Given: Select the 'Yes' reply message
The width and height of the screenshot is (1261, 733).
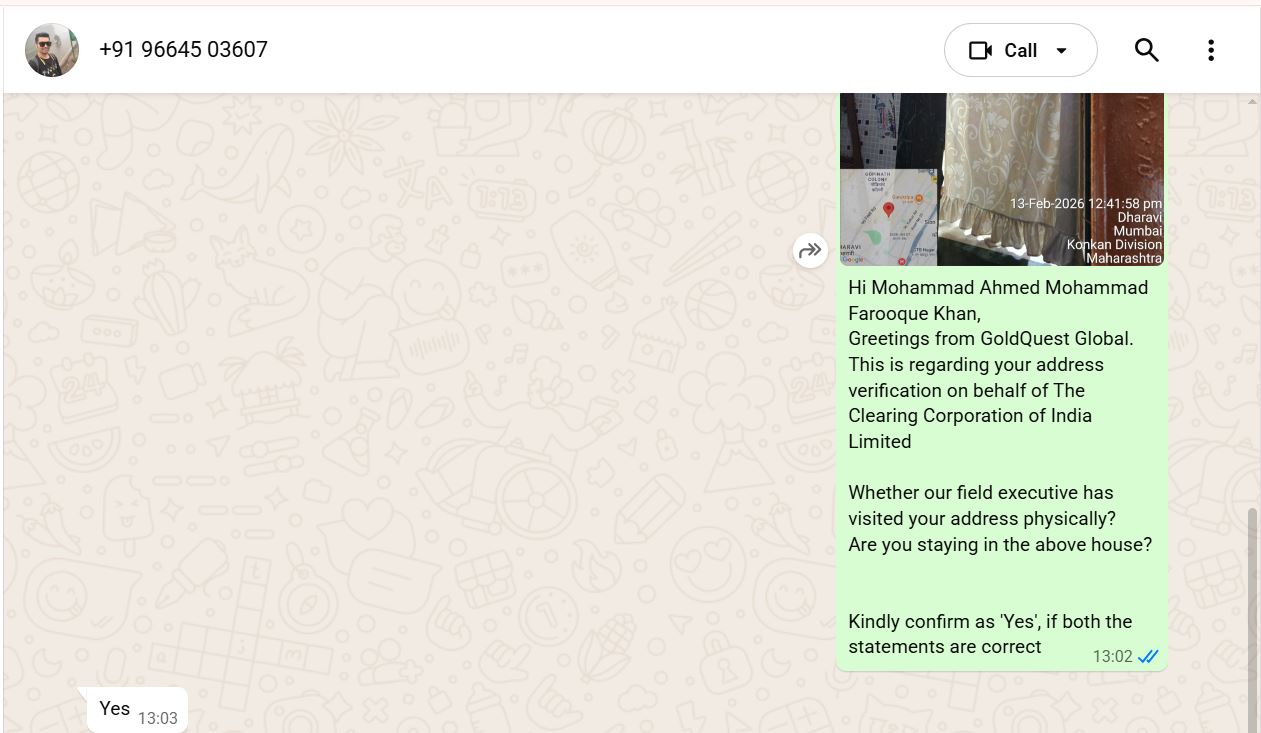Looking at the screenshot, I should click(115, 708).
